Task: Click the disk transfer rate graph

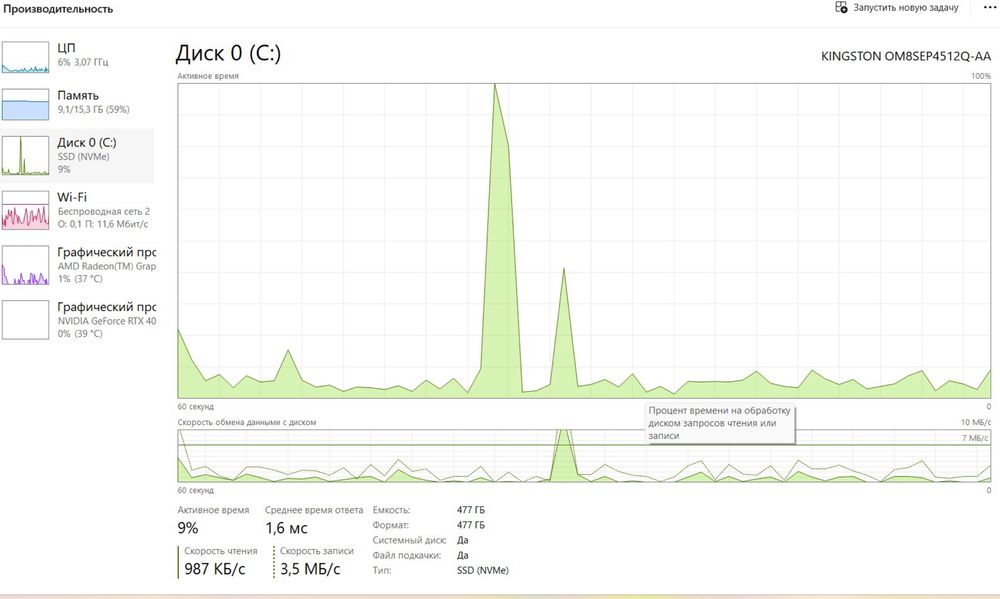Action: click(584, 455)
